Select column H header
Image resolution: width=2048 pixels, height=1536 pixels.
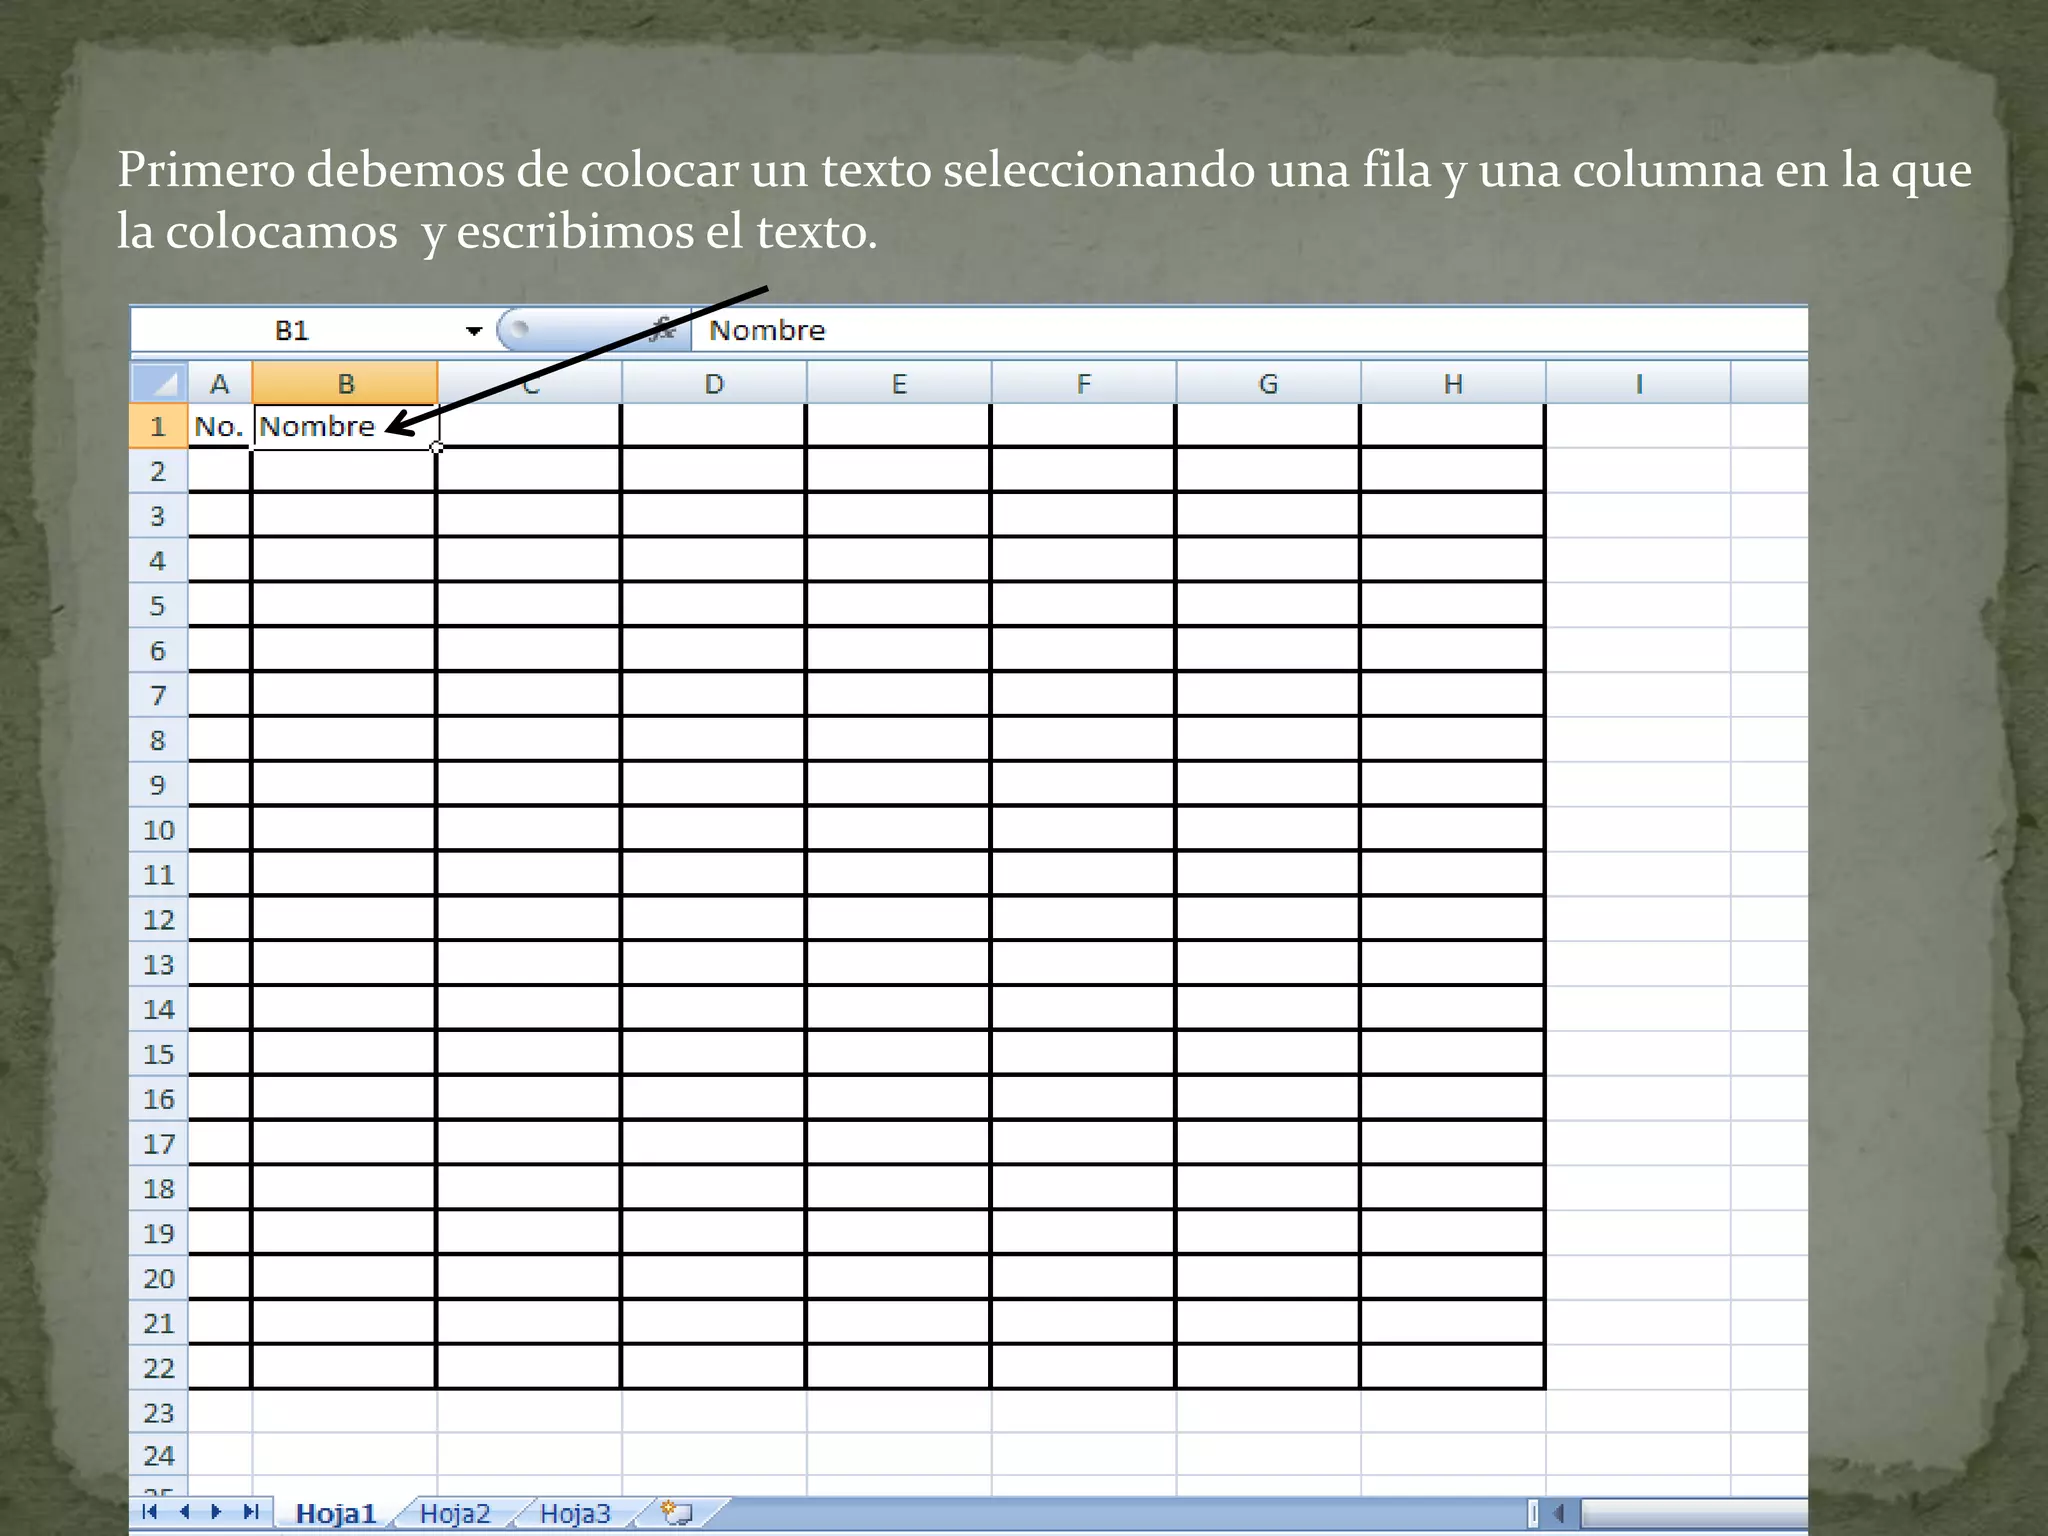1453,384
